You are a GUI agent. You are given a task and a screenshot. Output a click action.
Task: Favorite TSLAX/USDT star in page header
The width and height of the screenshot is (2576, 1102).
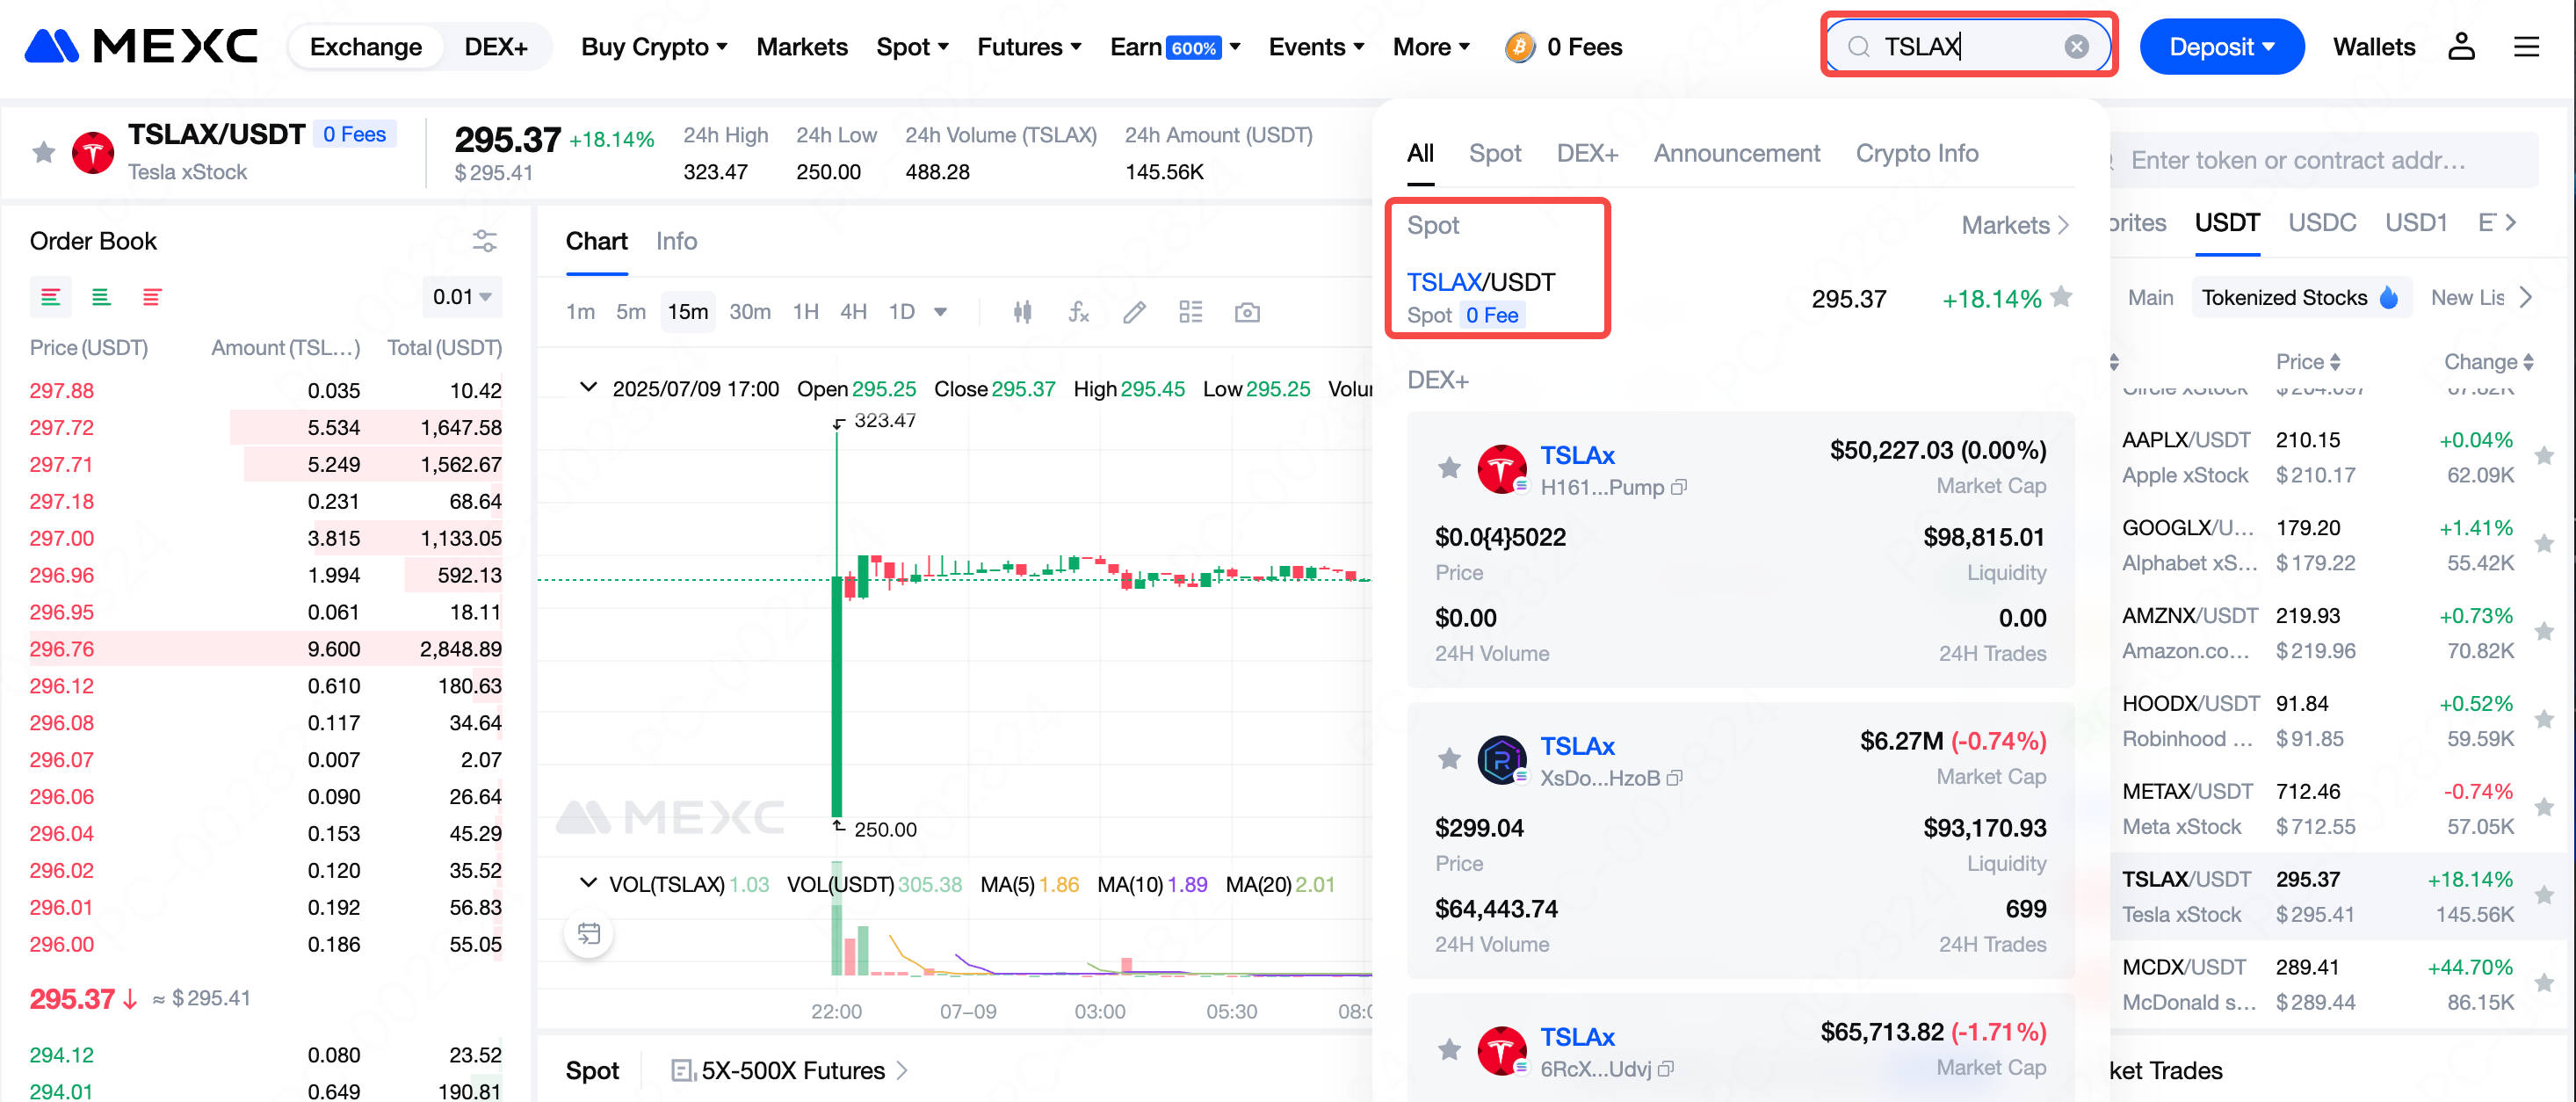(x=44, y=152)
